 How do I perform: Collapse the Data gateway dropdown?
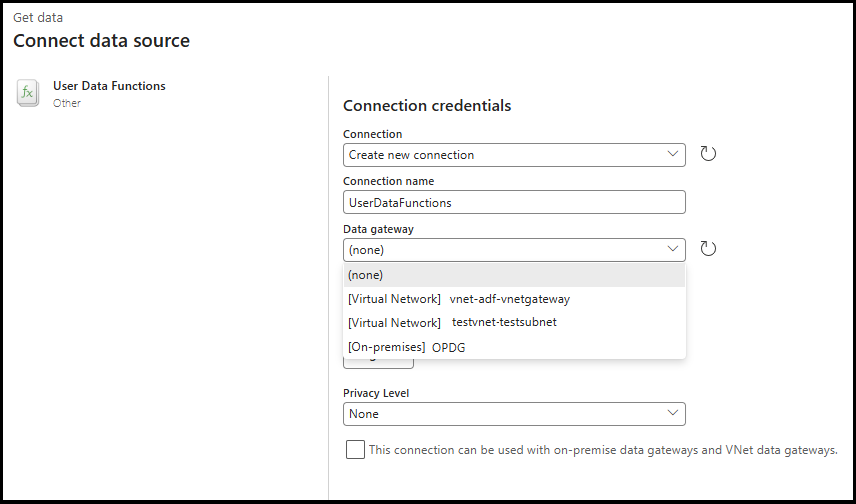coord(514,250)
